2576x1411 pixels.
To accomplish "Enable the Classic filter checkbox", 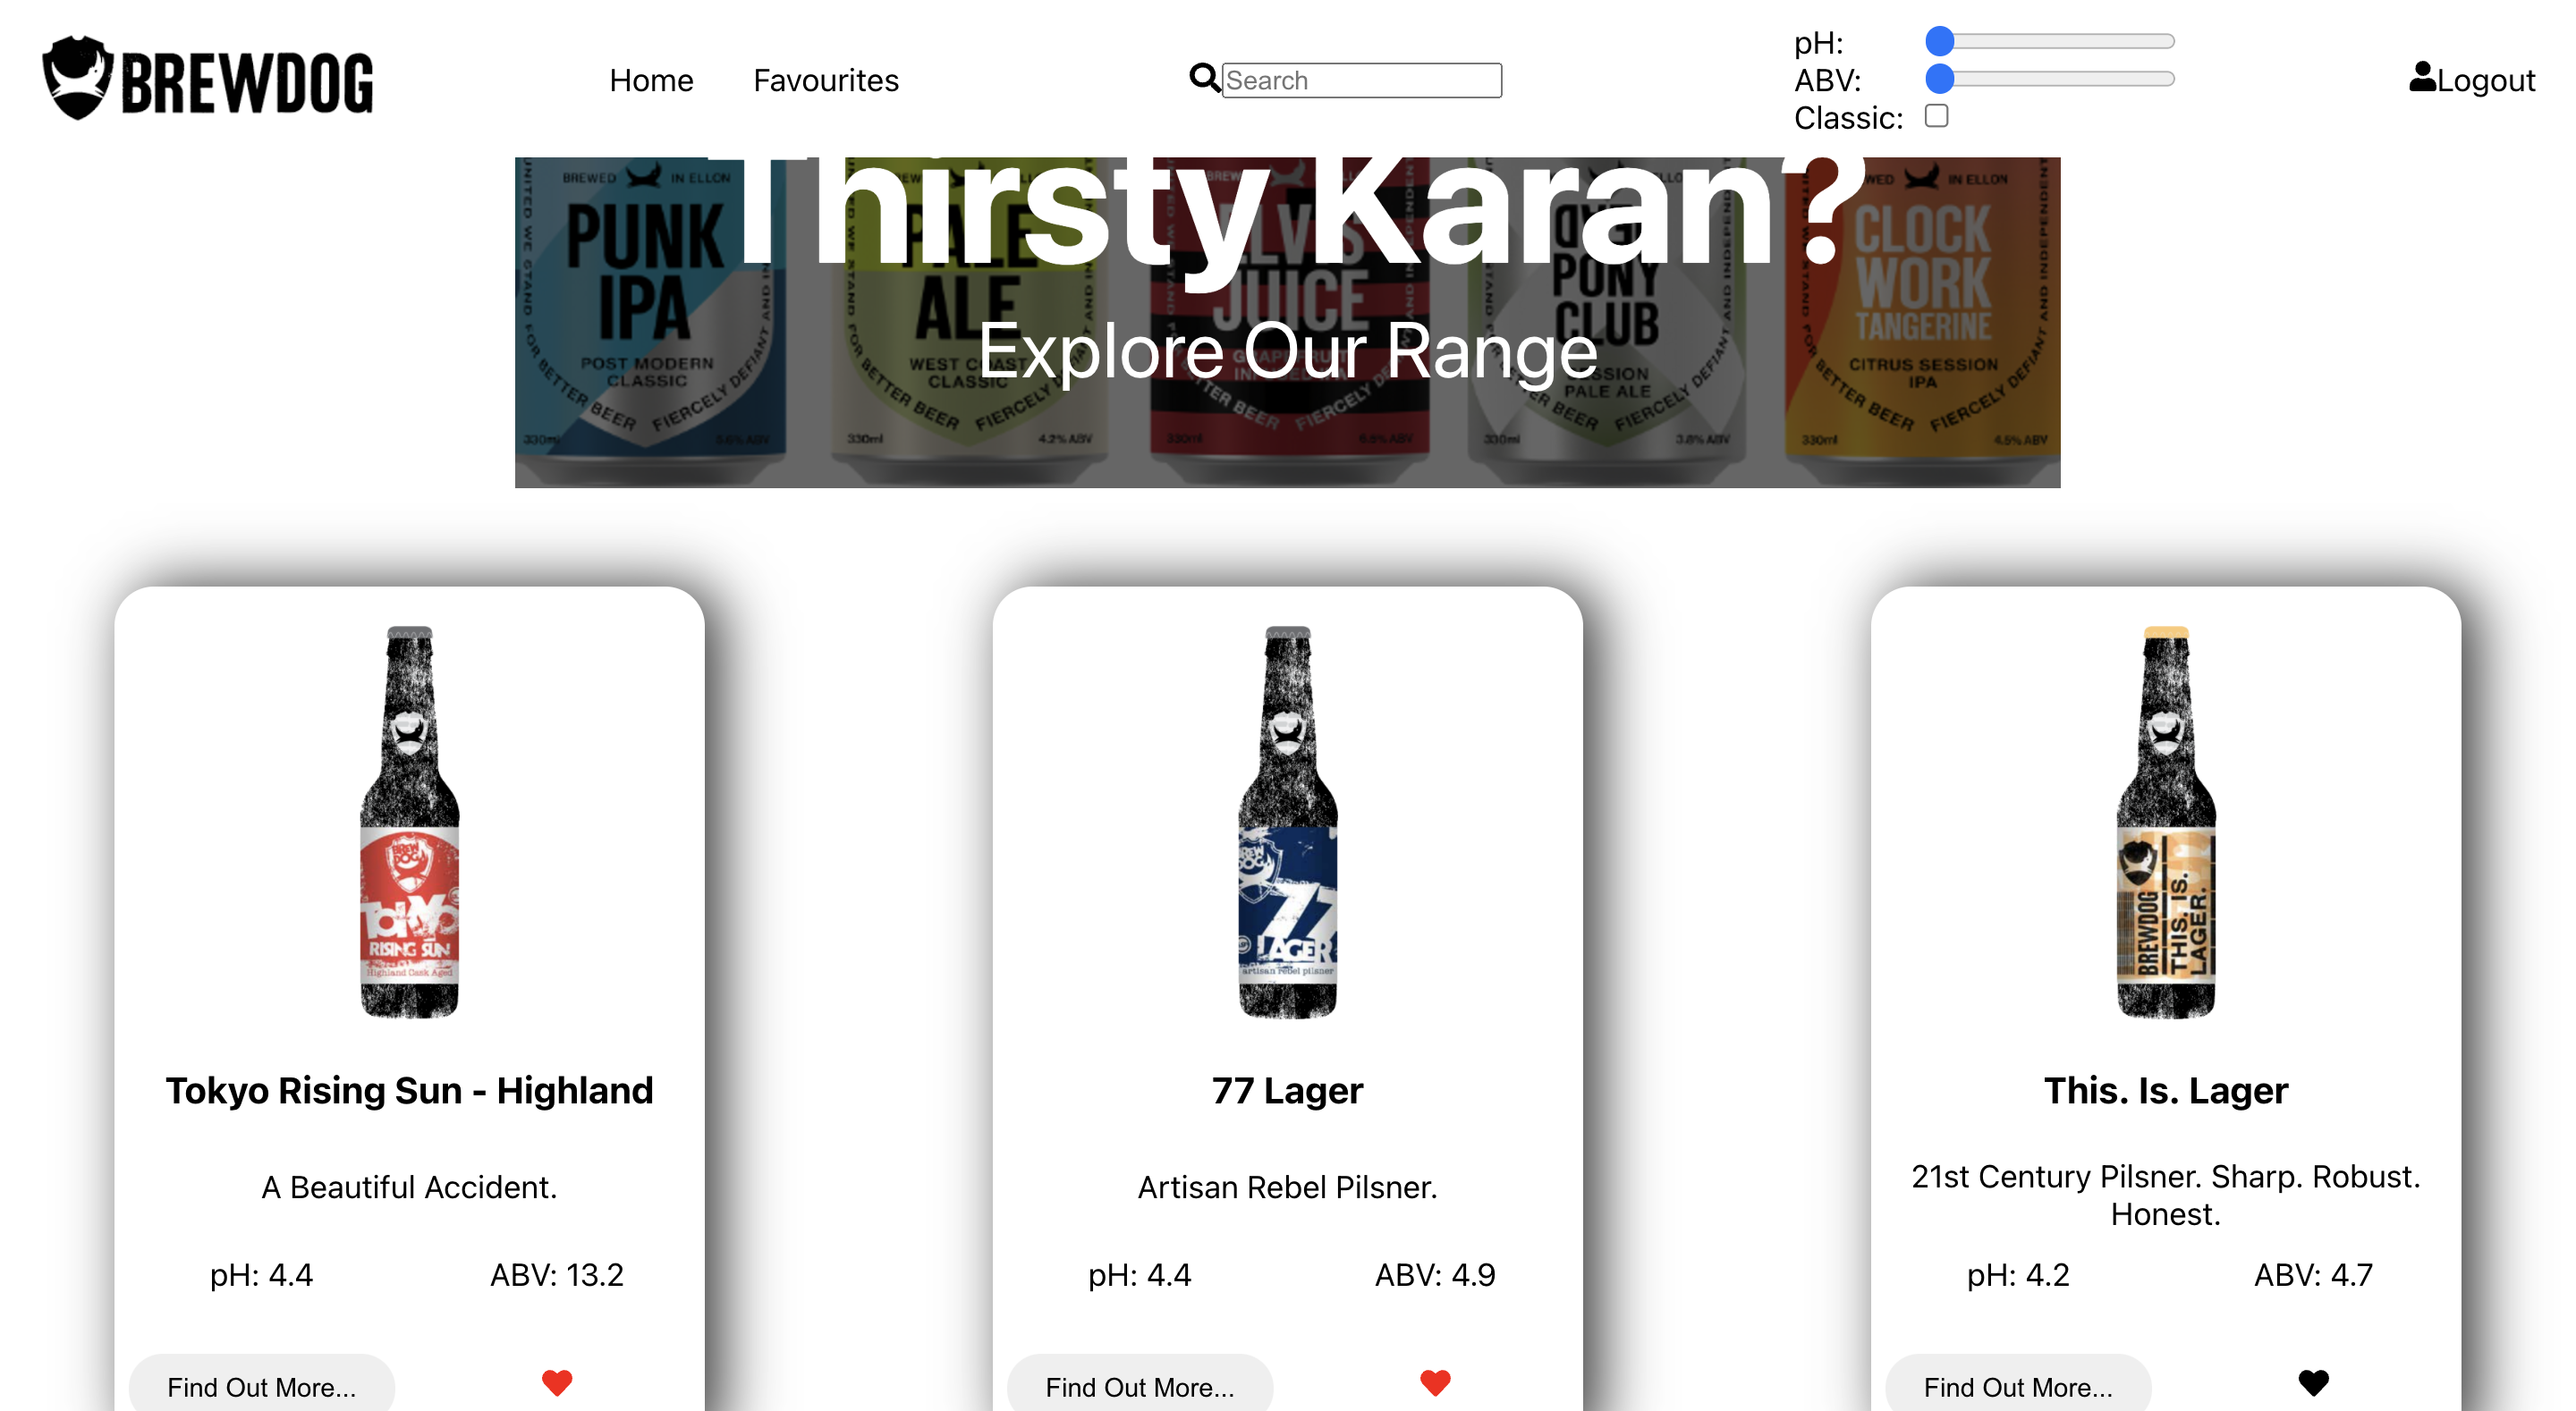I will [1937, 116].
